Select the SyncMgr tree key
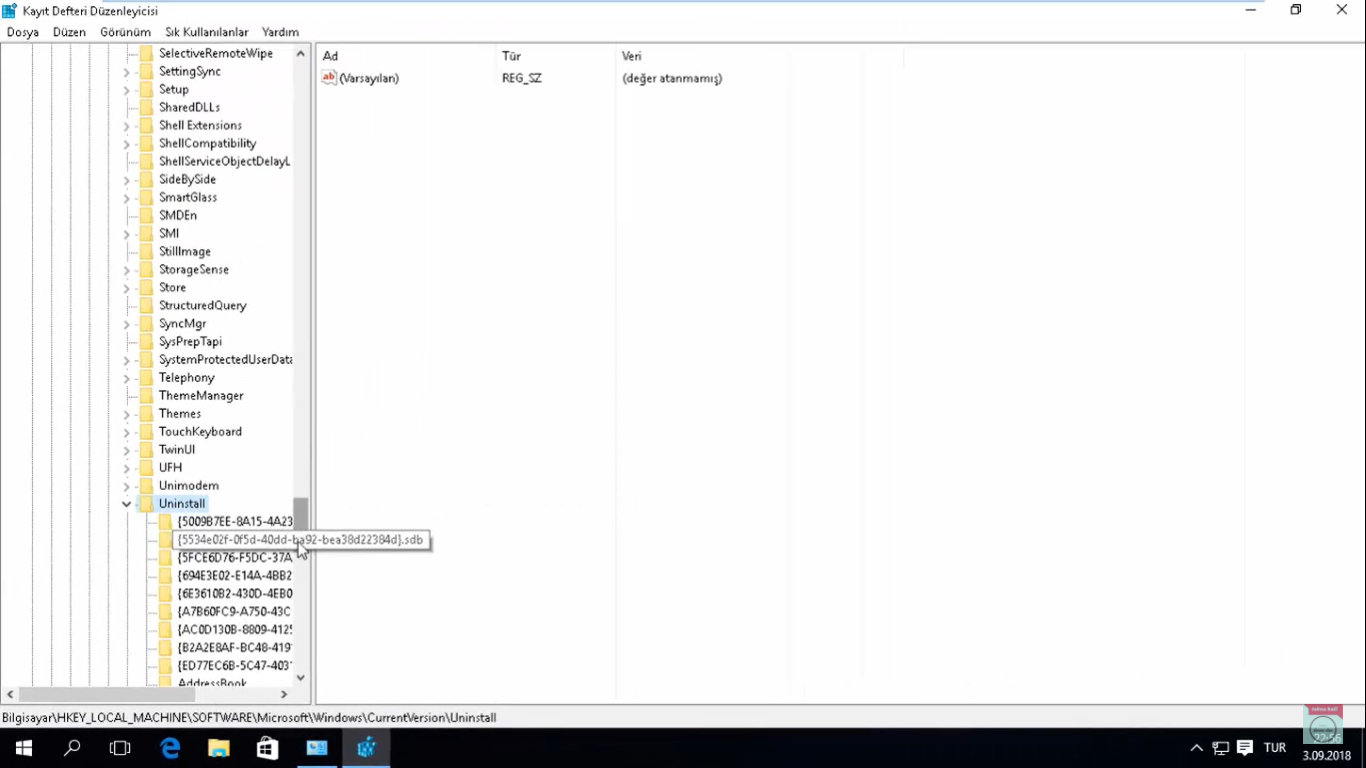 coord(182,323)
